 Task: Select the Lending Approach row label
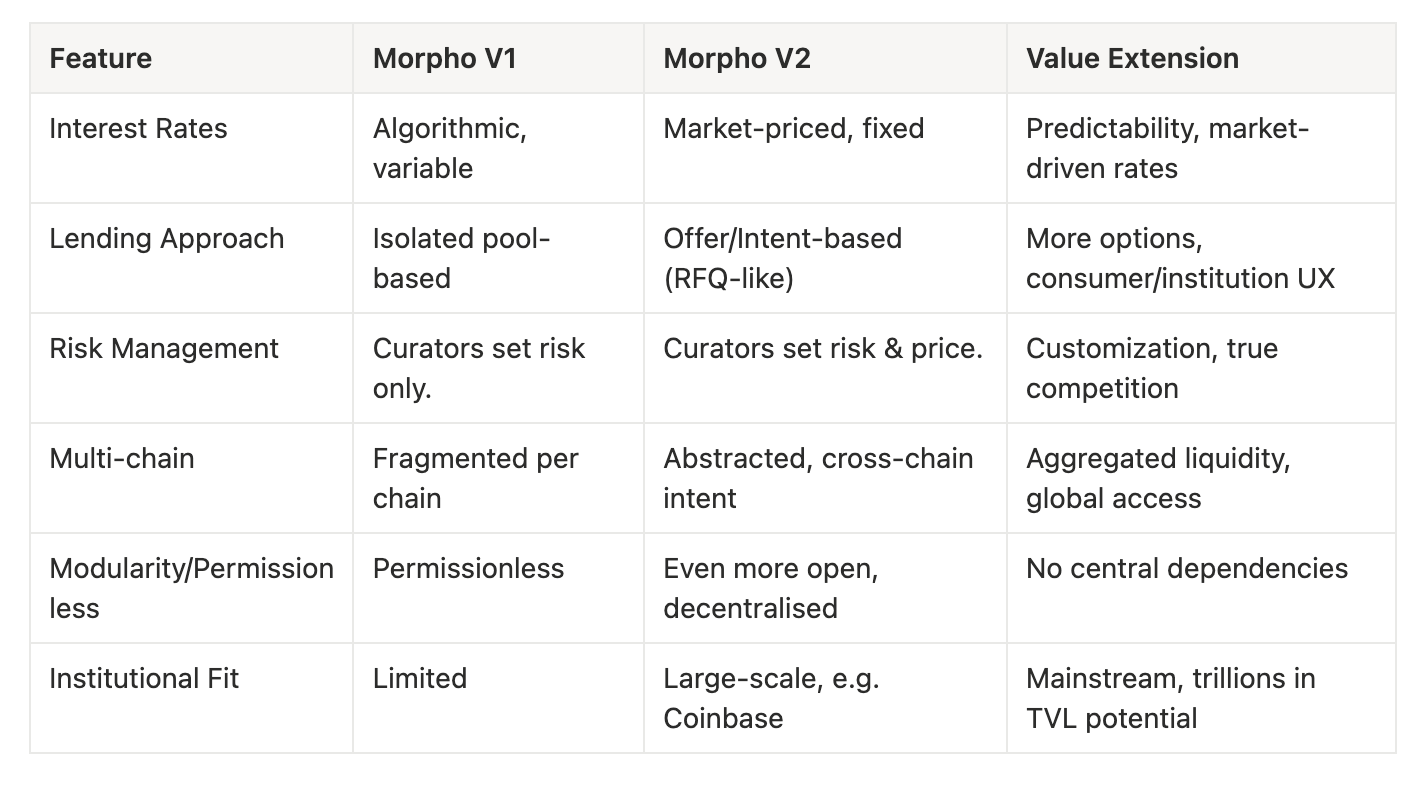point(166,238)
